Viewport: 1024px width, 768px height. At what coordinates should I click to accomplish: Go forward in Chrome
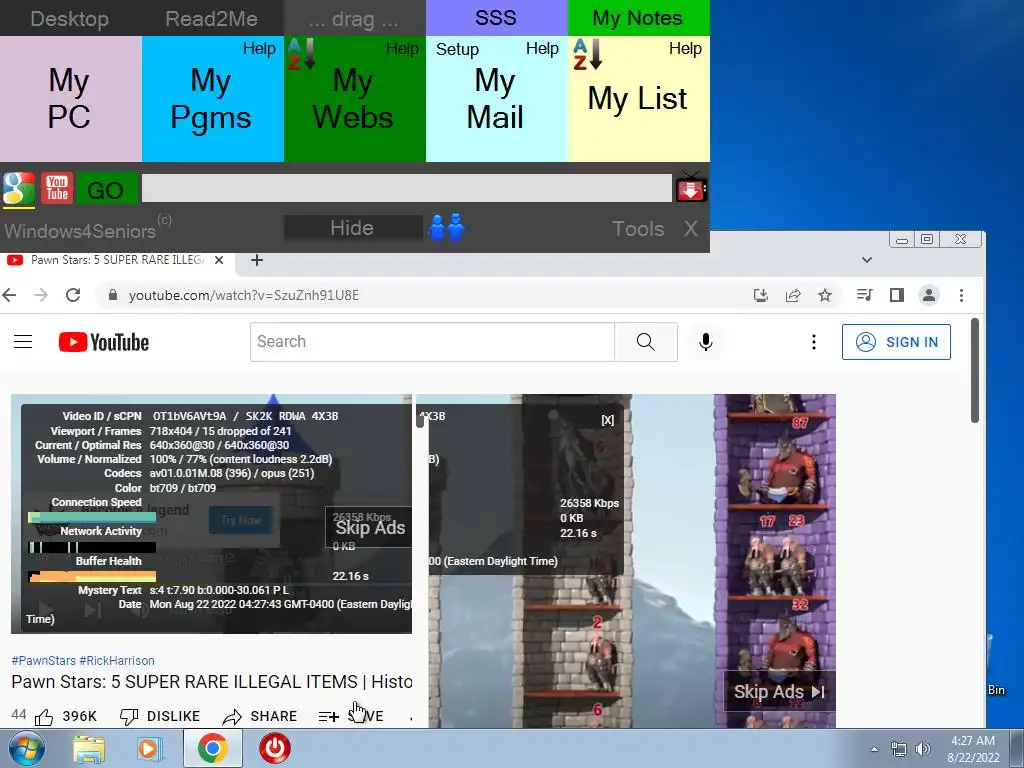click(x=41, y=295)
